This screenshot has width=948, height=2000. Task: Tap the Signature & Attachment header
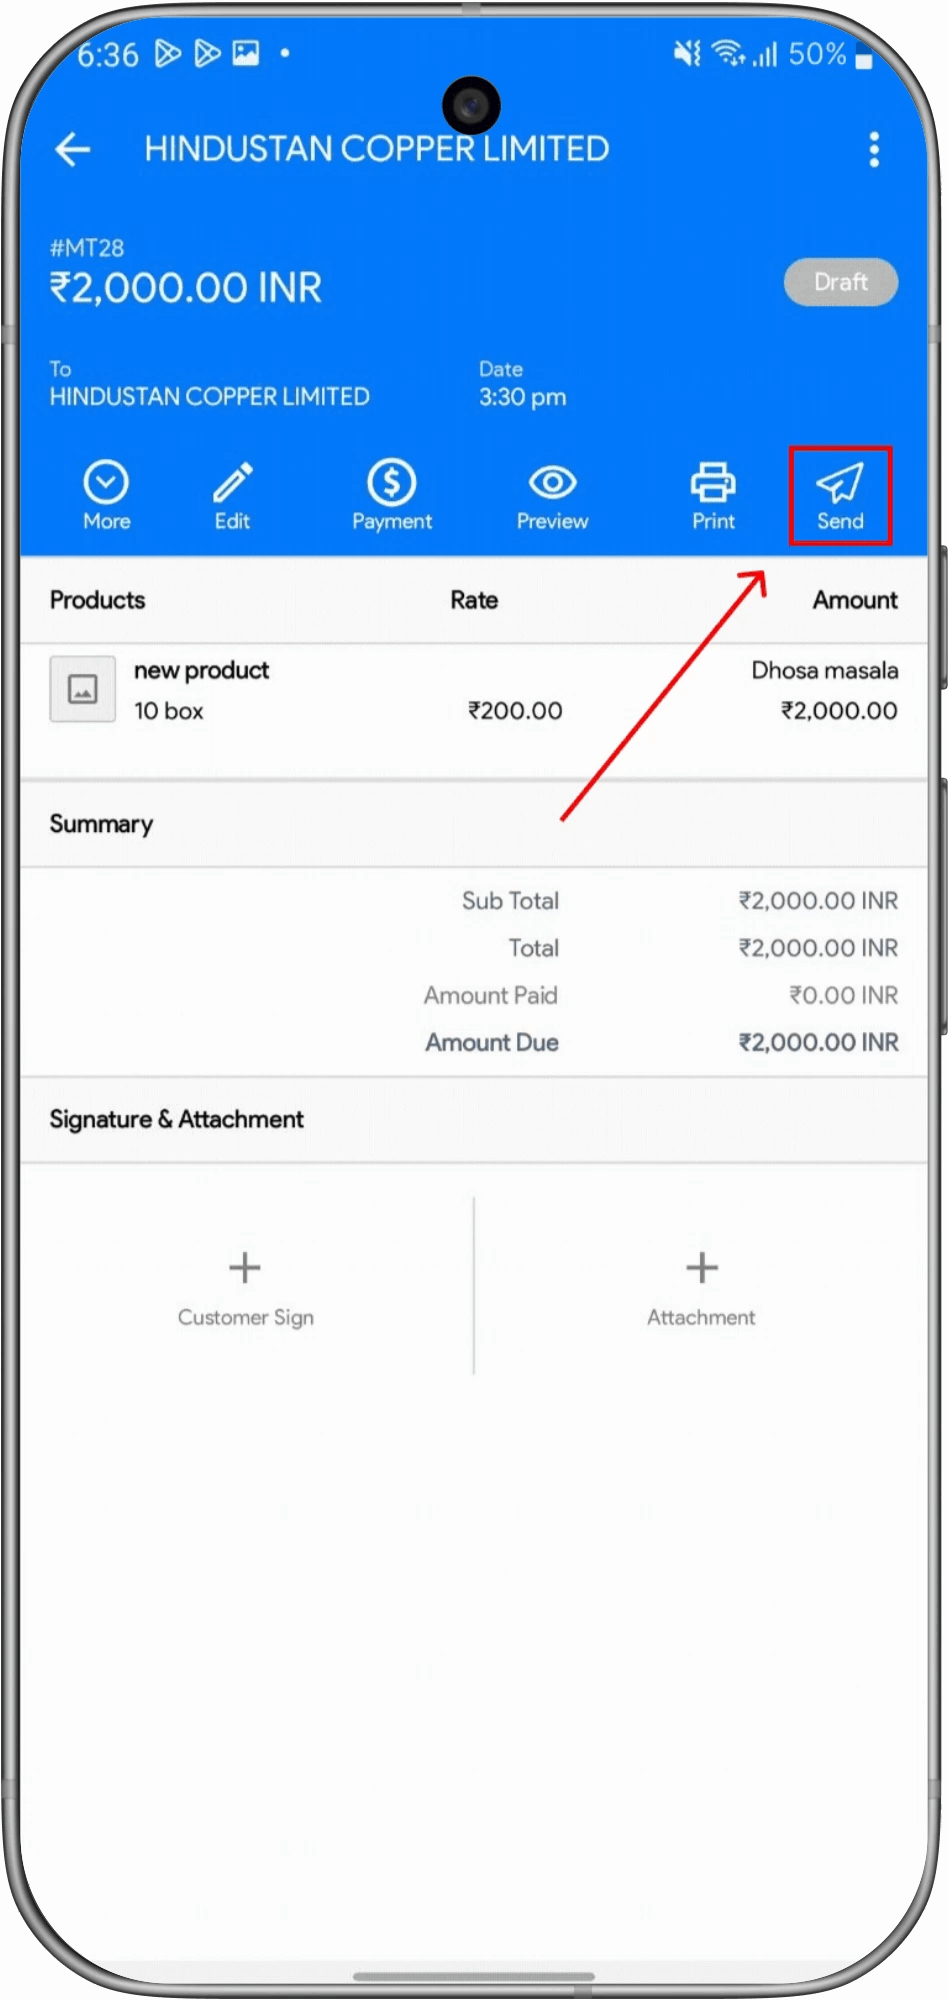(177, 1119)
